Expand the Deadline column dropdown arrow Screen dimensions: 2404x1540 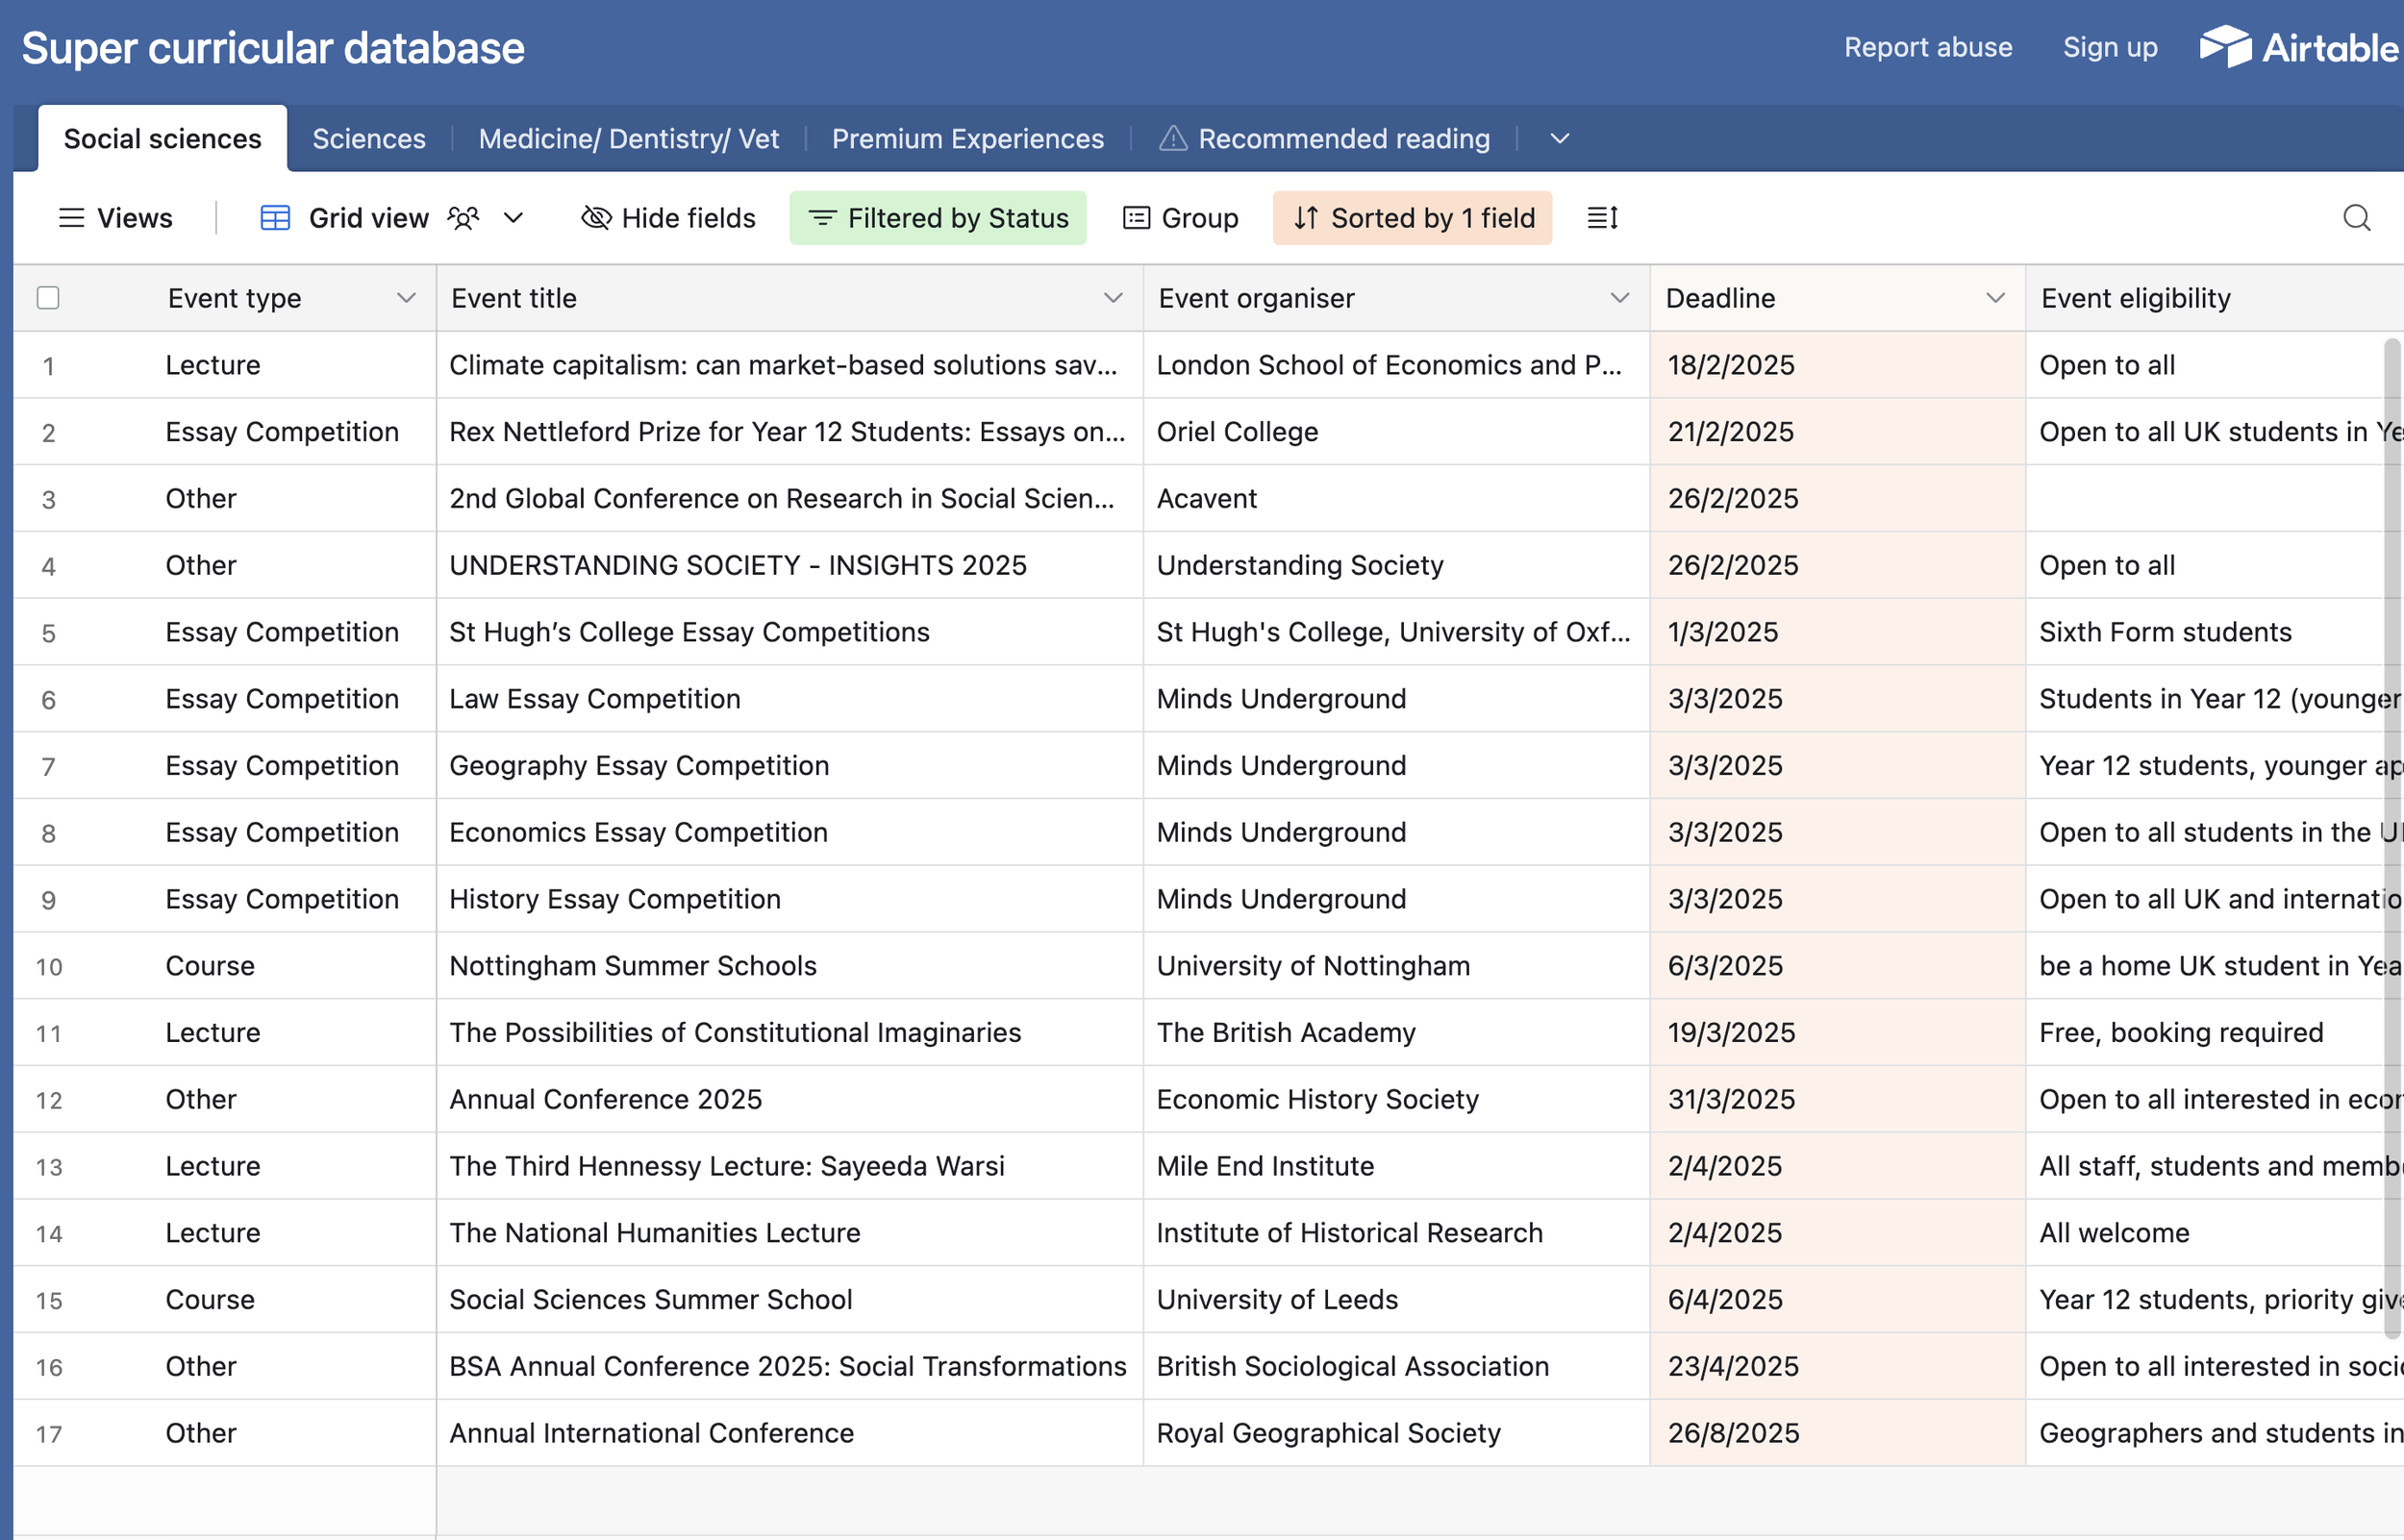click(x=1995, y=297)
